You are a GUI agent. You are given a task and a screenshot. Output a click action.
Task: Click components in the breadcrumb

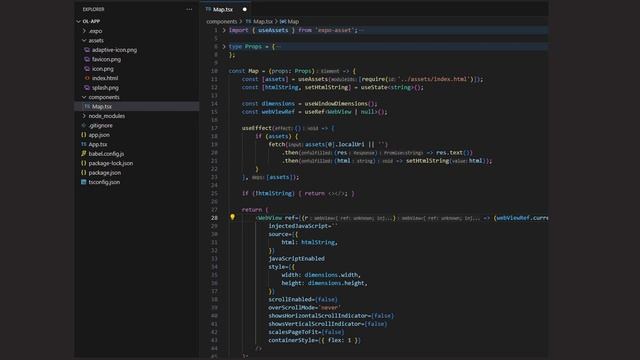(222, 21)
